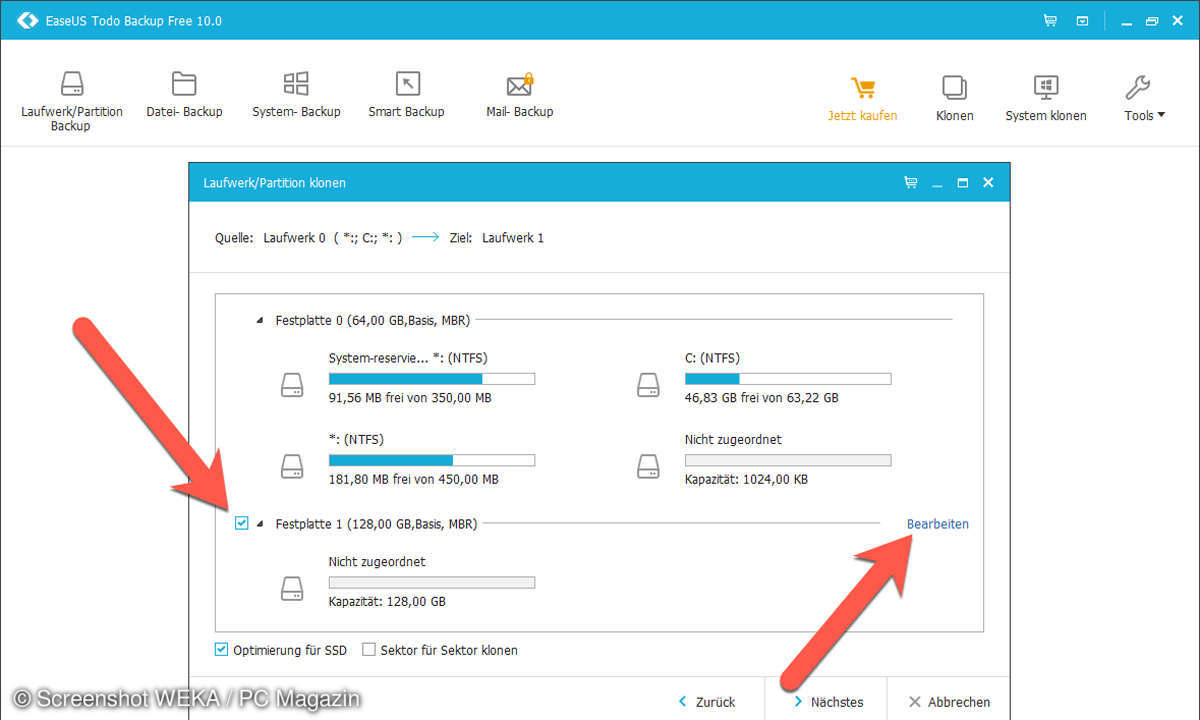Click the EaseUS logo in the title bar
Image resolution: width=1200 pixels, height=720 pixels.
pyautogui.click(x=27, y=20)
